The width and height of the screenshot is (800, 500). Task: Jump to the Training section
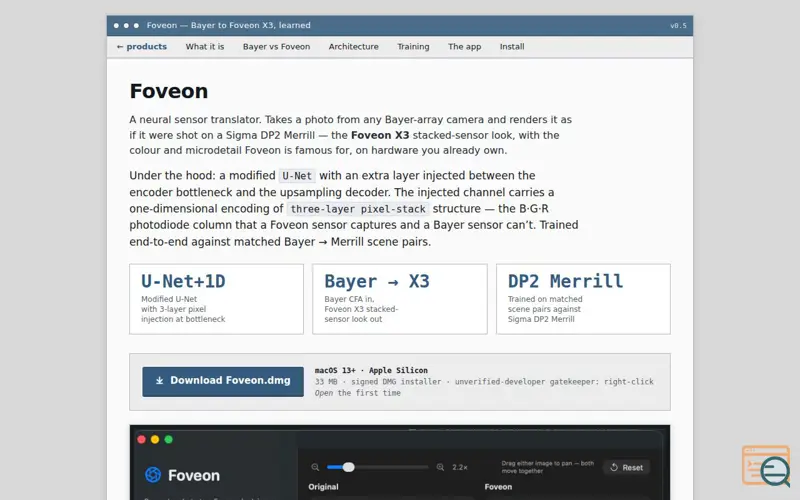click(413, 46)
